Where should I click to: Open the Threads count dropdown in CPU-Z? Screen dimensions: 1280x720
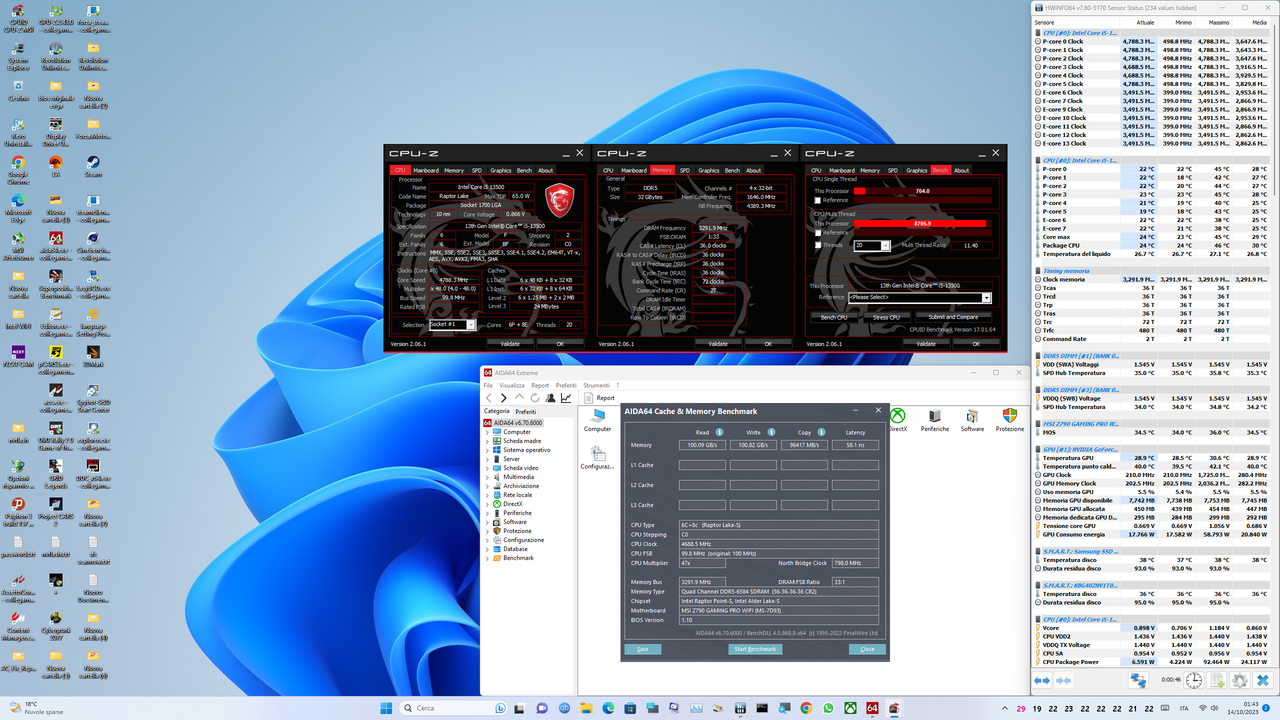[886, 245]
